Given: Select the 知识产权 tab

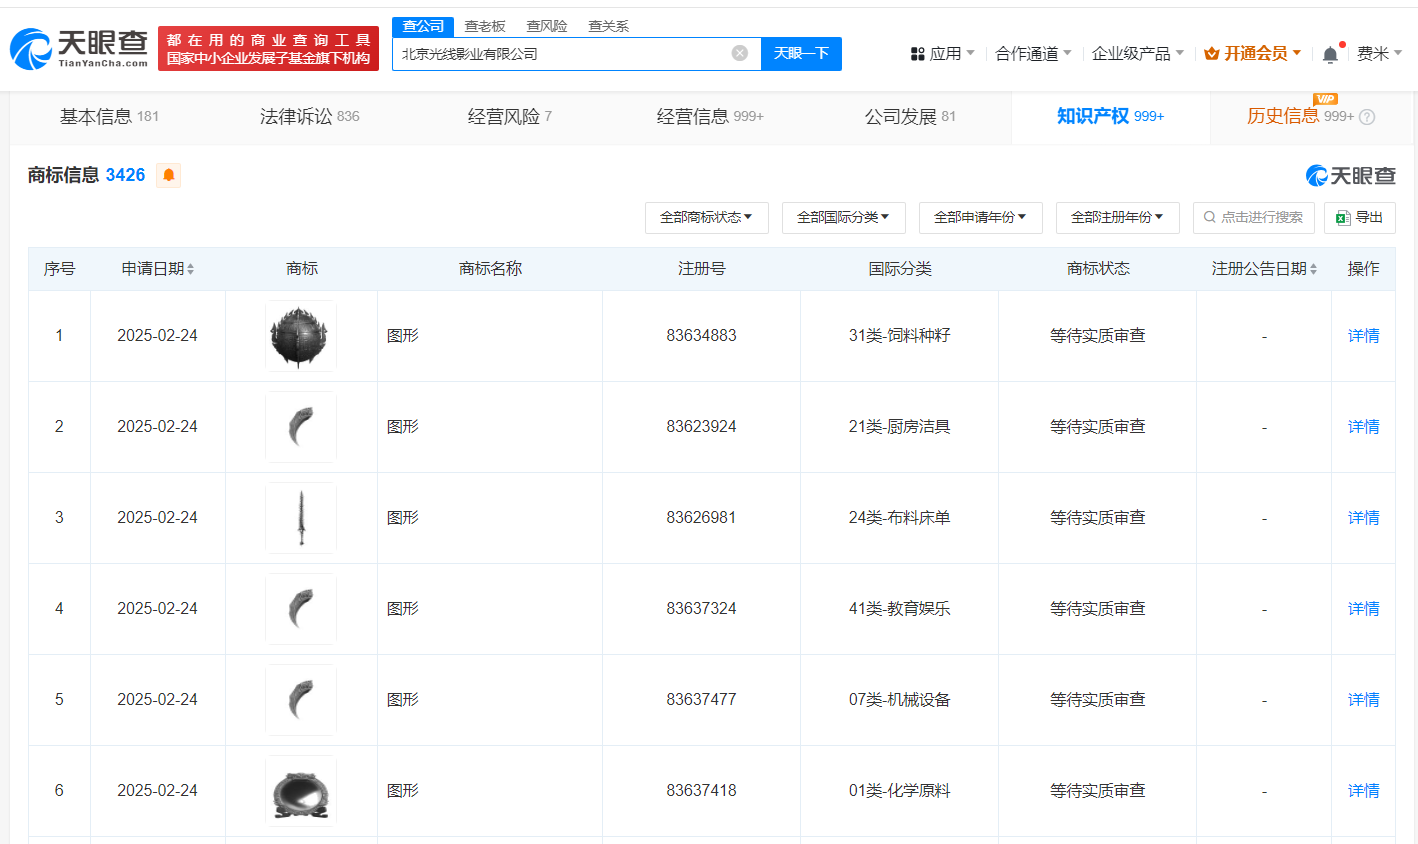Looking at the screenshot, I should click(x=1110, y=117).
